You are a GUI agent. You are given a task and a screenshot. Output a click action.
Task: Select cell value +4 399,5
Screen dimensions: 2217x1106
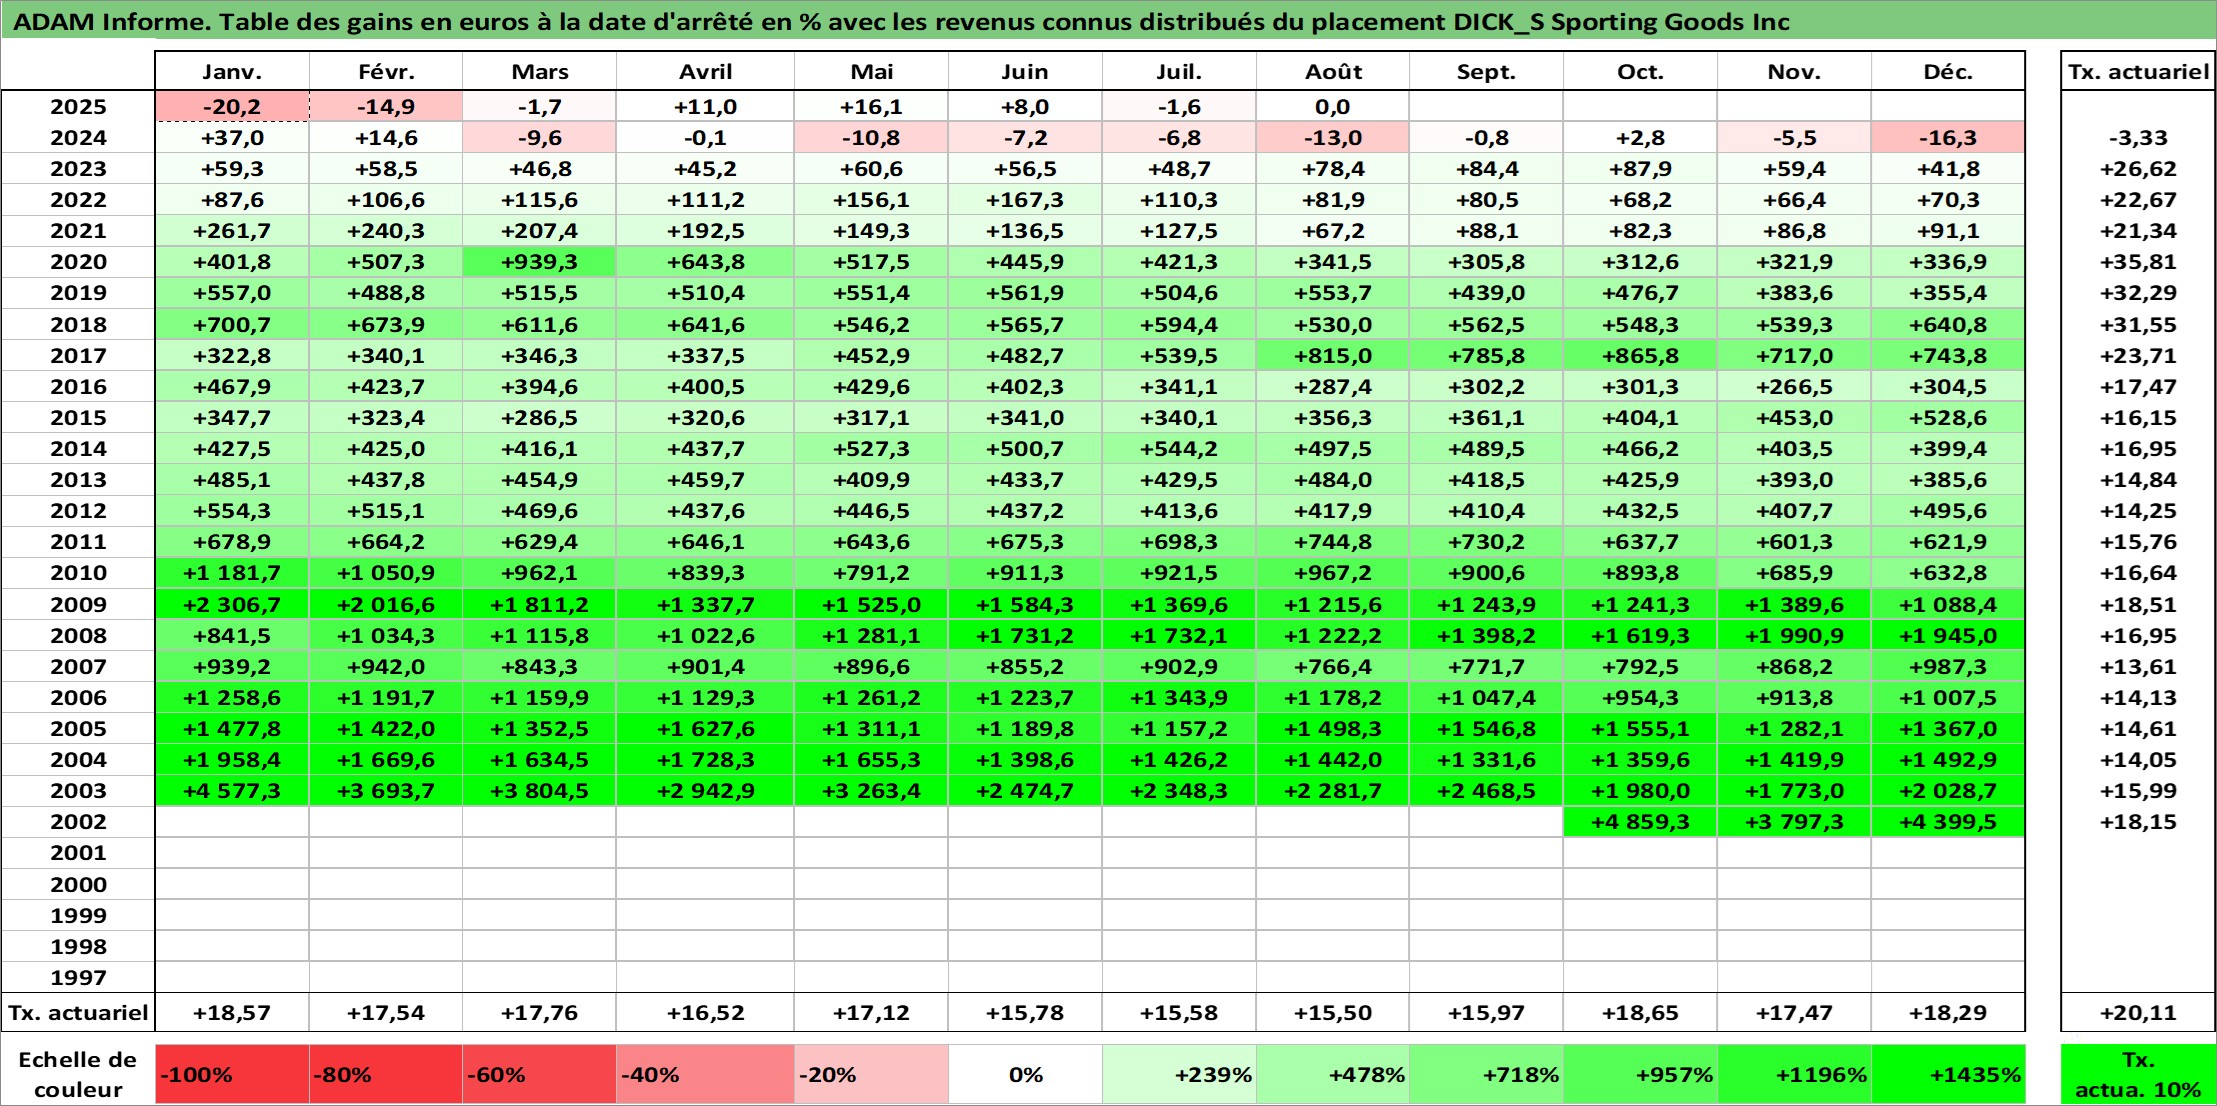1948,822
